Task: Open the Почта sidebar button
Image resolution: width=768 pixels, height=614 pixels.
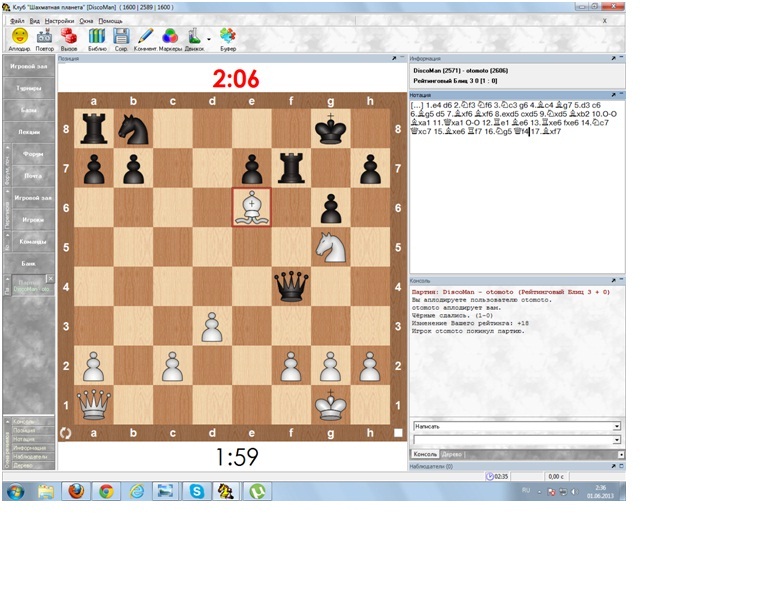Action: coord(33,175)
